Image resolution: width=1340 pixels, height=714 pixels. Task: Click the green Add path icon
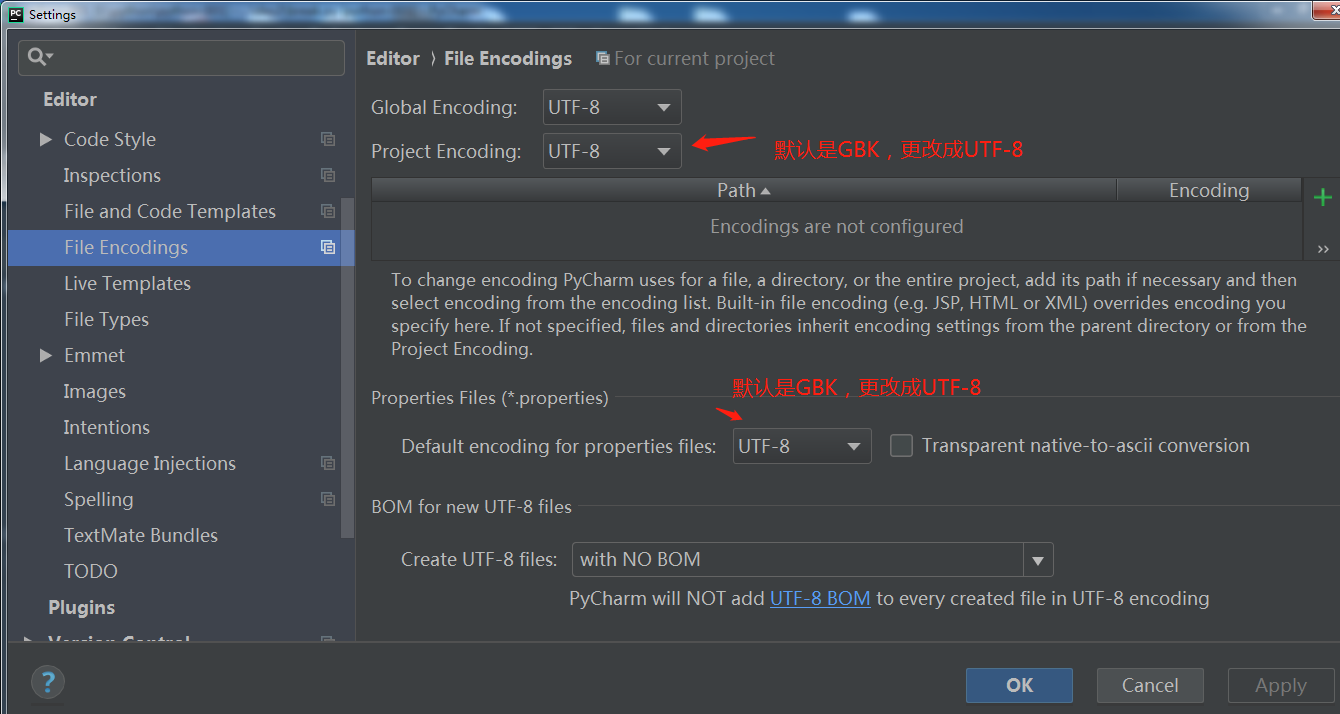pos(1322,196)
